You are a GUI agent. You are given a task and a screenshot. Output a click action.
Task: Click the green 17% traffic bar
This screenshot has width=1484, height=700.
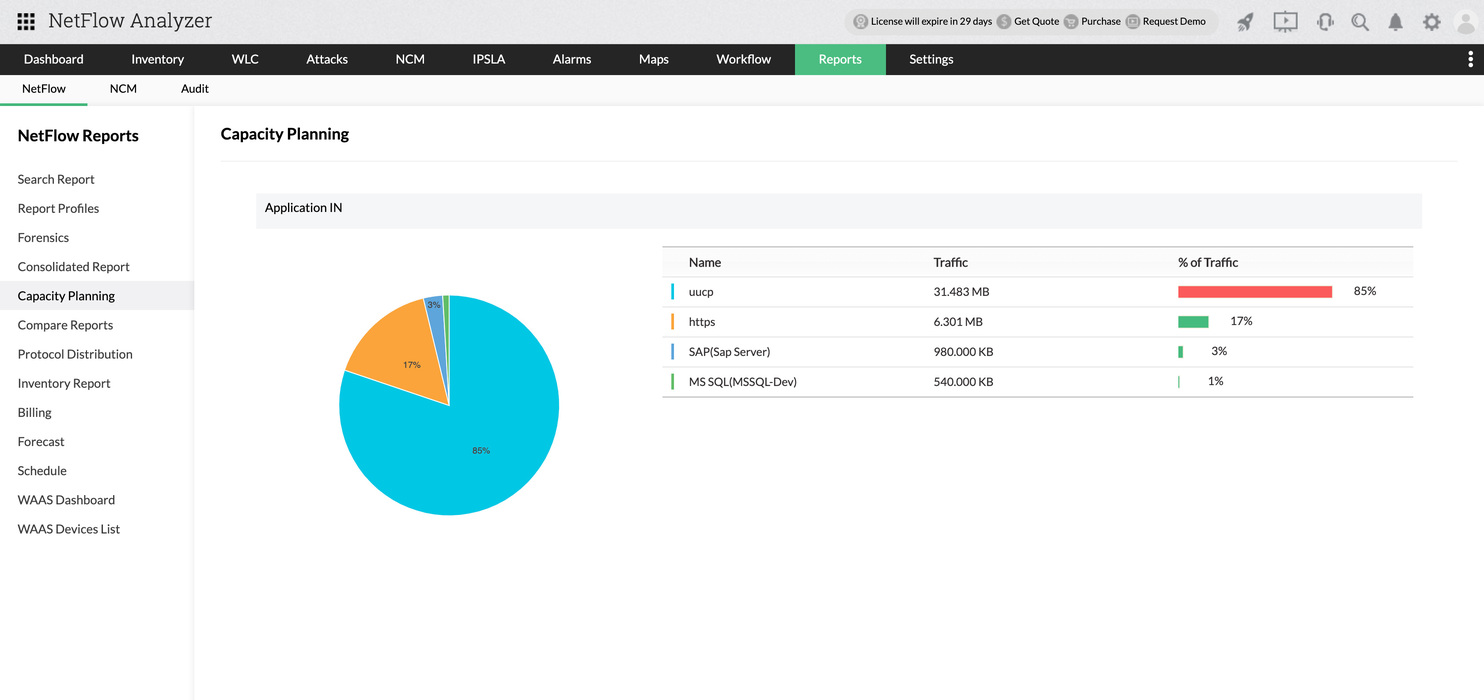1193,322
